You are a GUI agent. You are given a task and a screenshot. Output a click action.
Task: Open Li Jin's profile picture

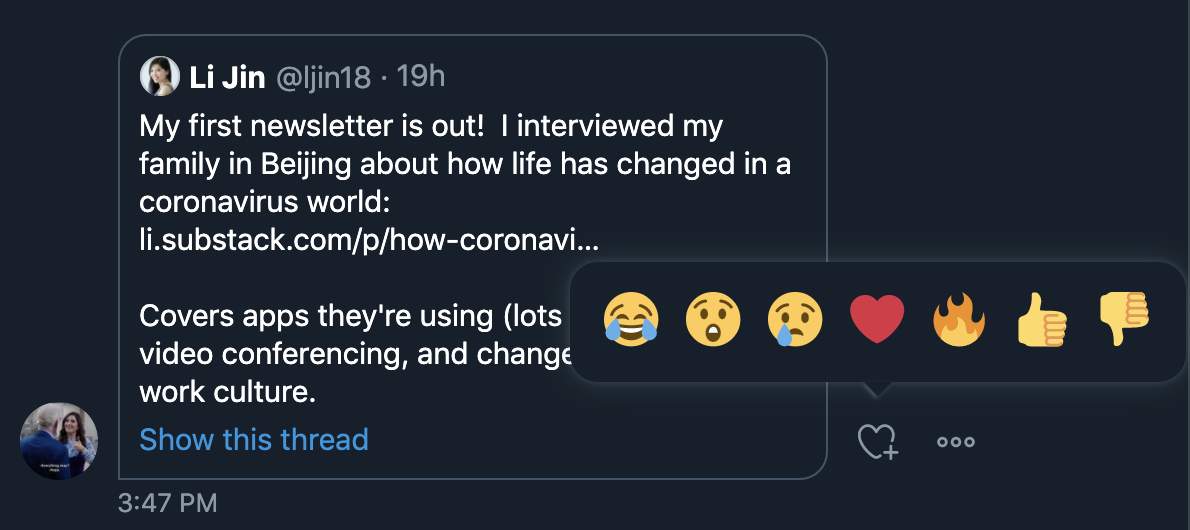[159, 77]
